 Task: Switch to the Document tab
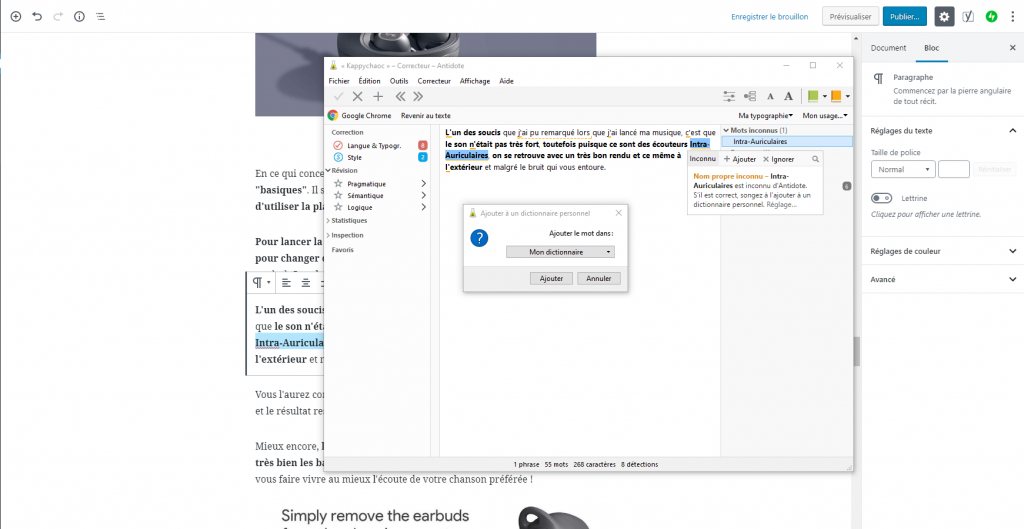pos(888,48)
